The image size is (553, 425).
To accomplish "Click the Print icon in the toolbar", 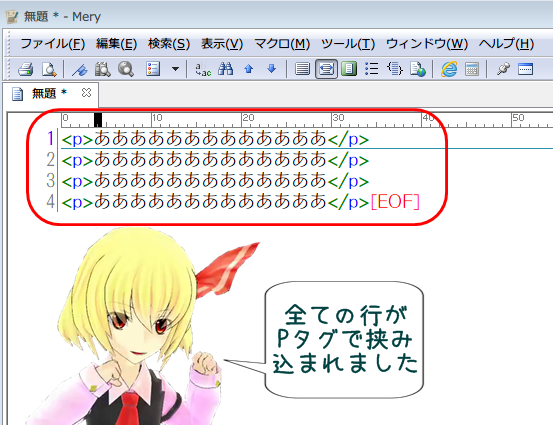I will (x=25, y=69).
